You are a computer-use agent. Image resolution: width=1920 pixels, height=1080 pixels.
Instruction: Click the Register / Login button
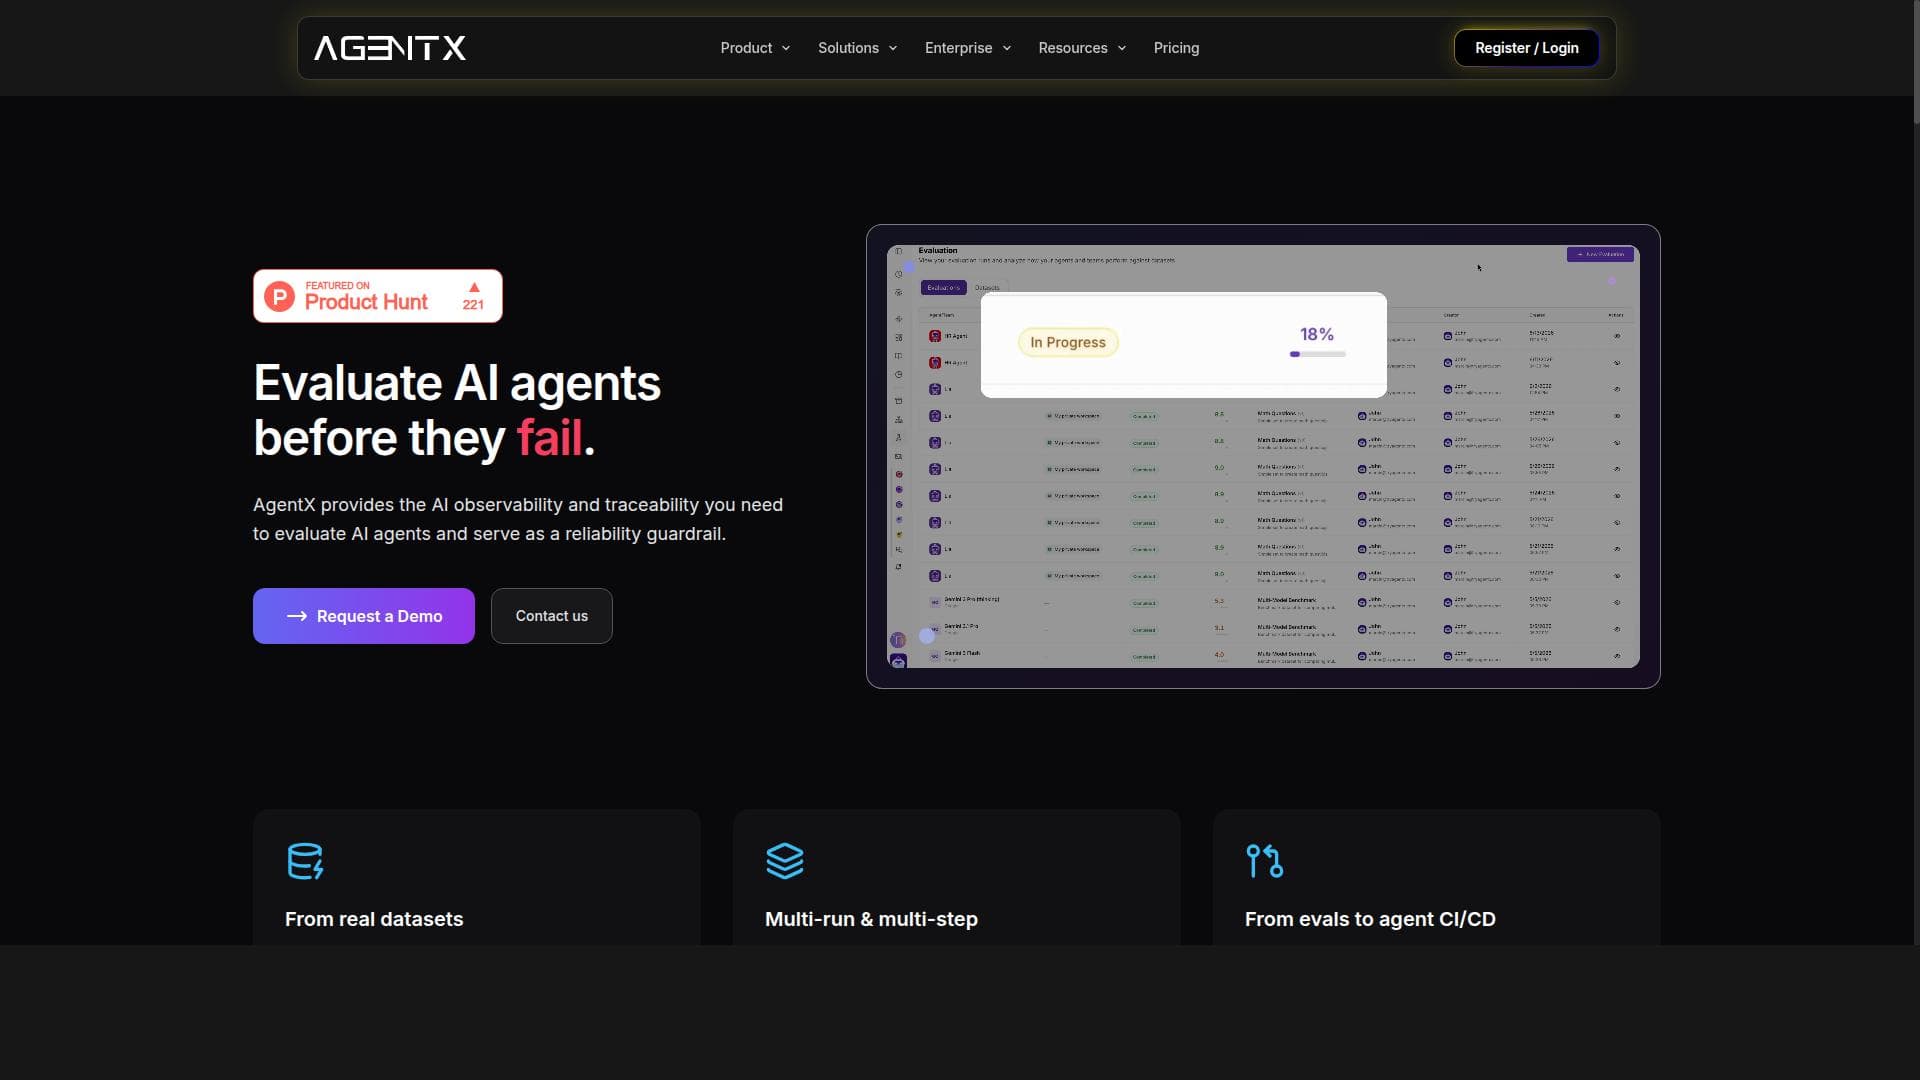[x=1526, y=48]
